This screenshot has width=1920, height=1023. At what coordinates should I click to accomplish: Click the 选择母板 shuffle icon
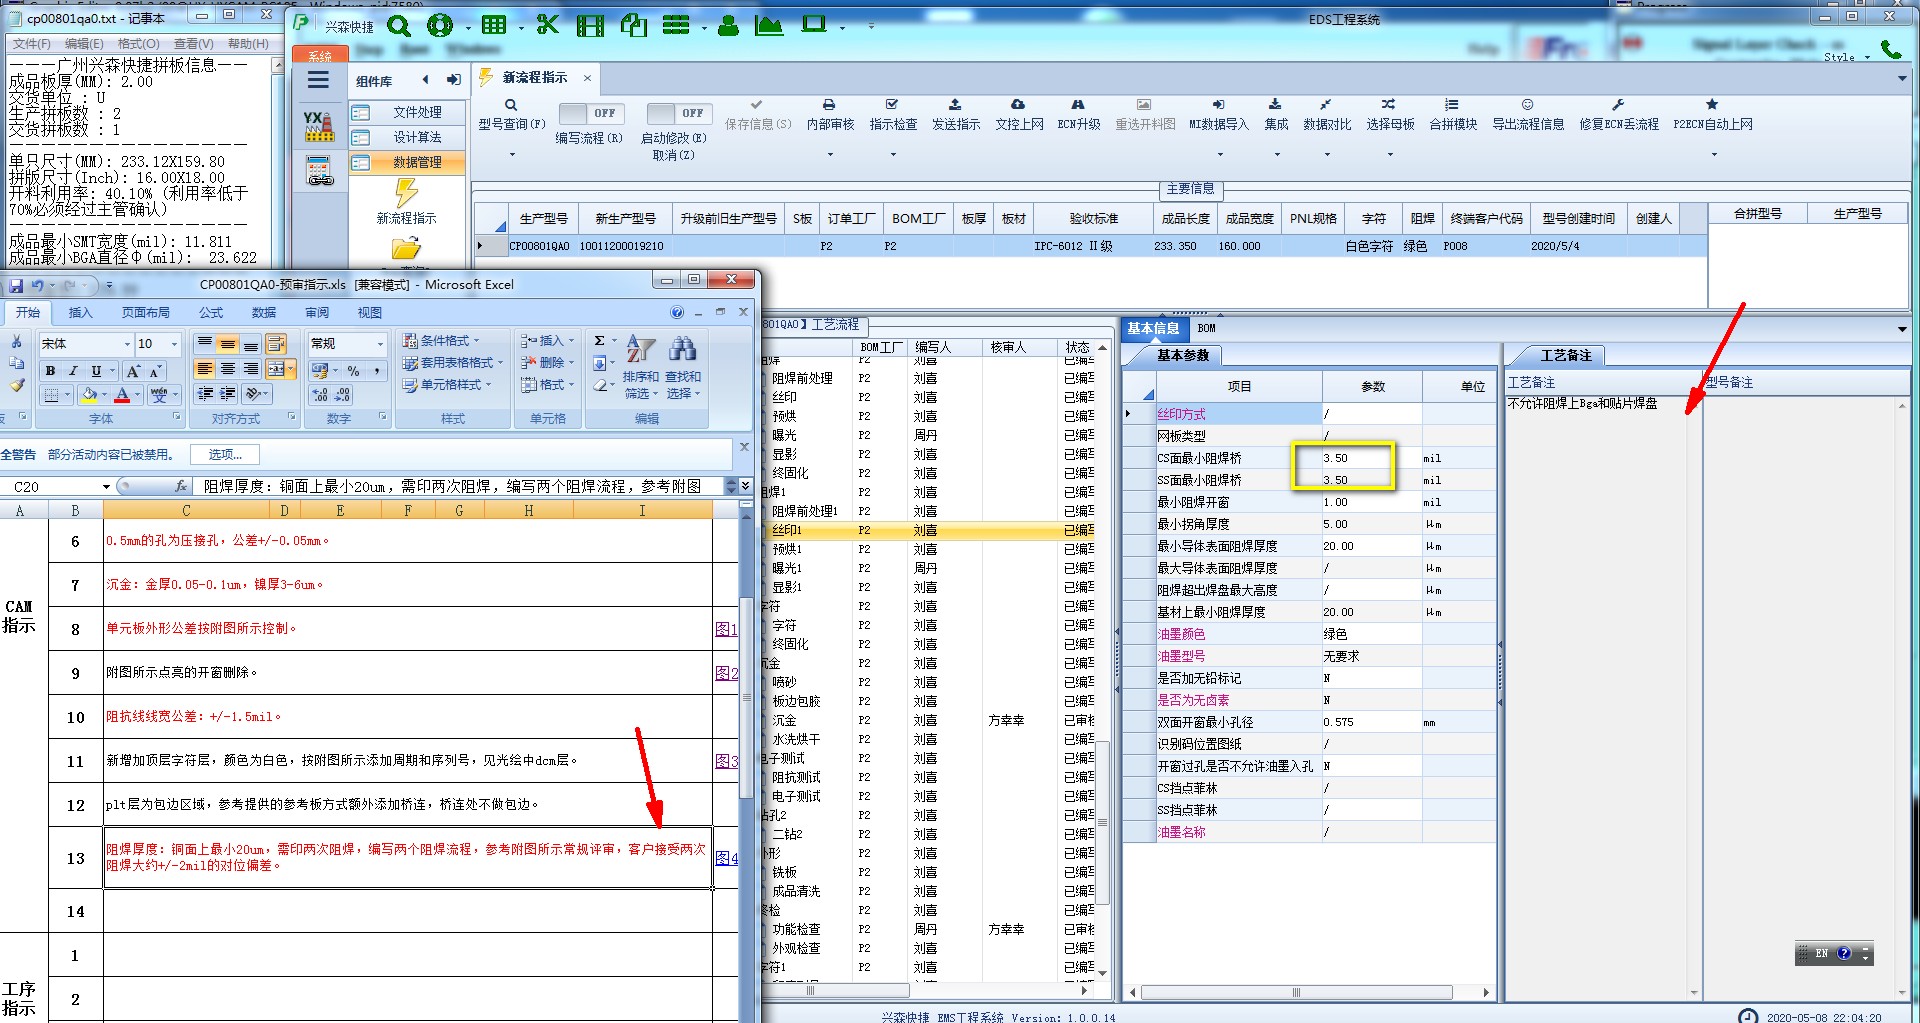click(x=1389, y=104)
